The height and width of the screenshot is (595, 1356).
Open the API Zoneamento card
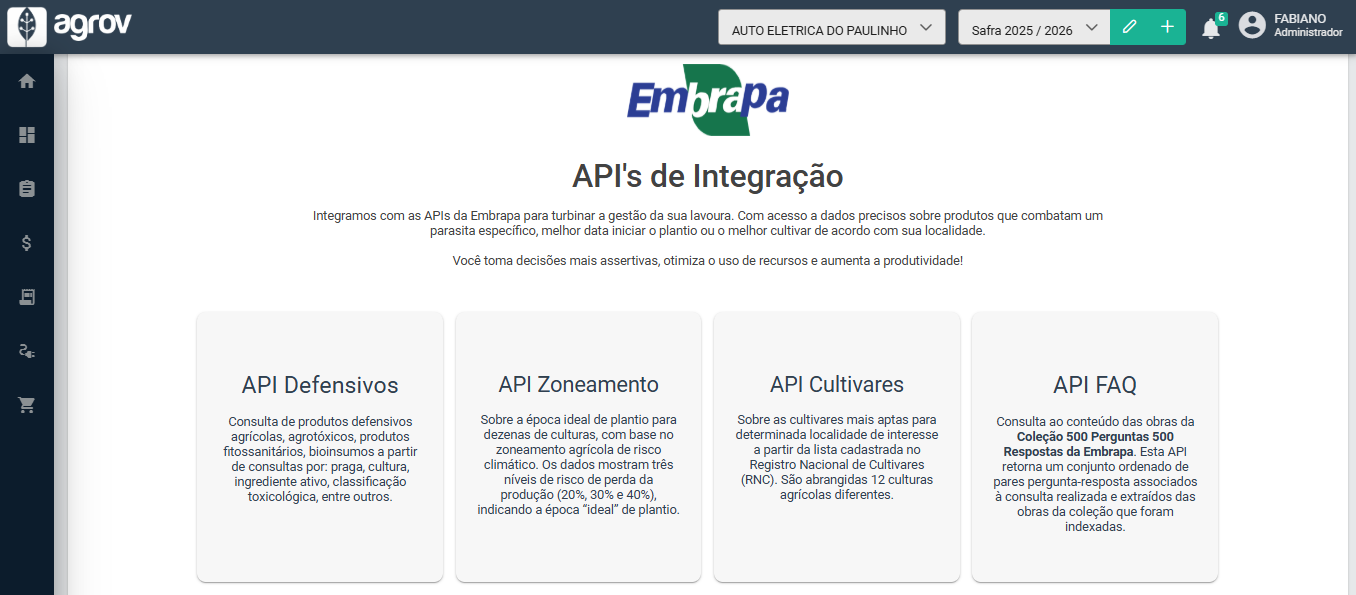coord(578,447)
